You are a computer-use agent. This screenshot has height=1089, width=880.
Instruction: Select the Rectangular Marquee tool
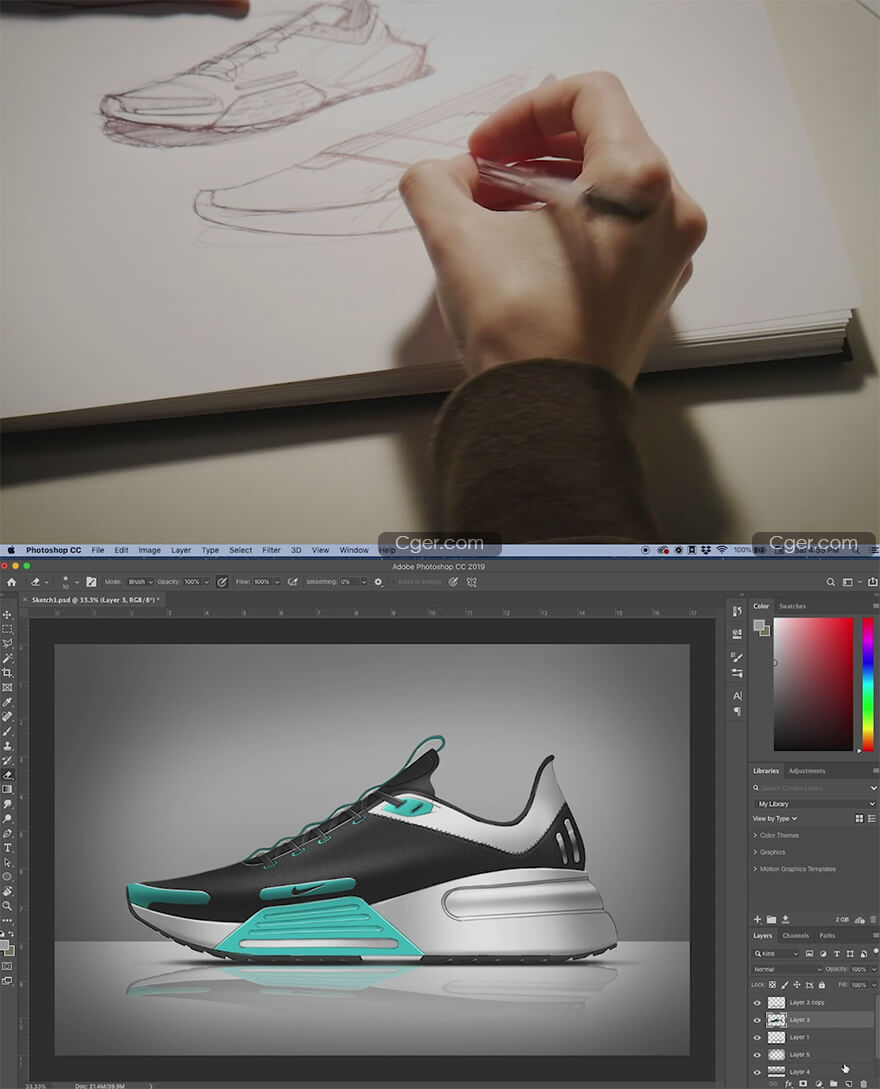8,629
